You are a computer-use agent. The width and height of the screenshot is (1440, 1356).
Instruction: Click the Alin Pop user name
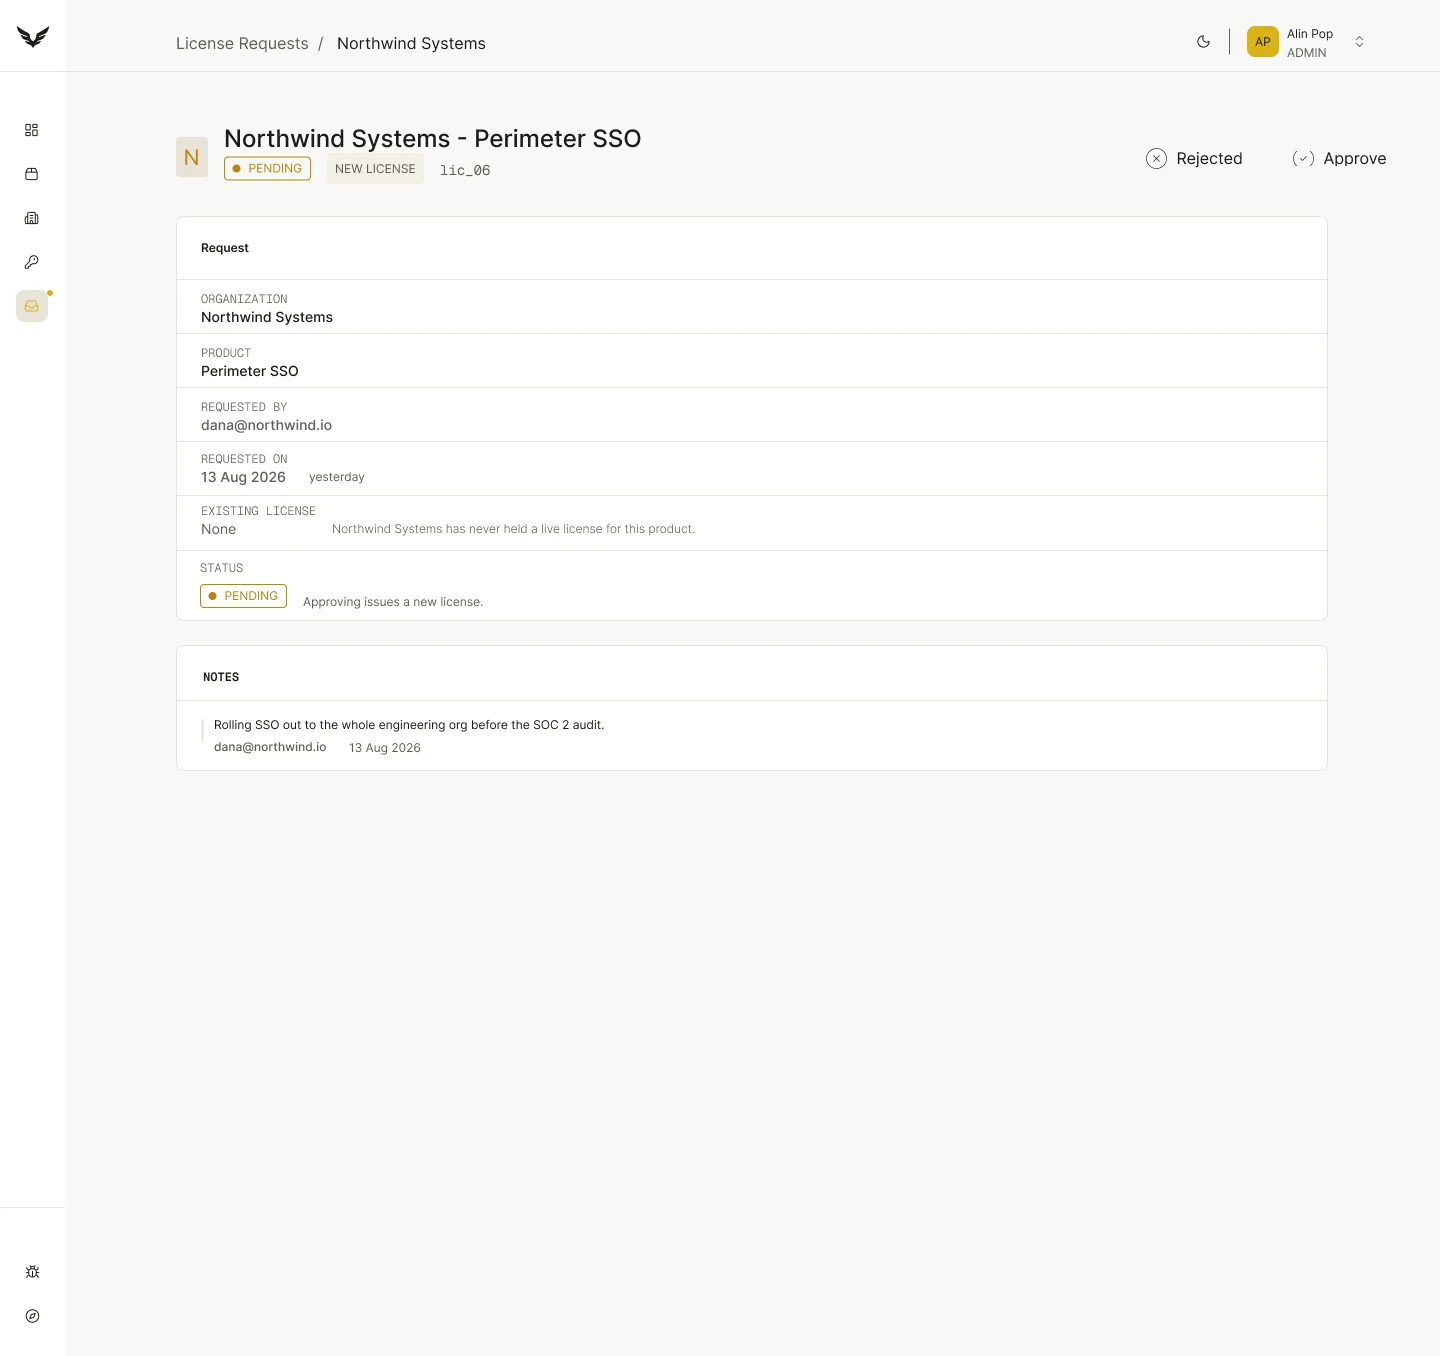(1310, 34)
